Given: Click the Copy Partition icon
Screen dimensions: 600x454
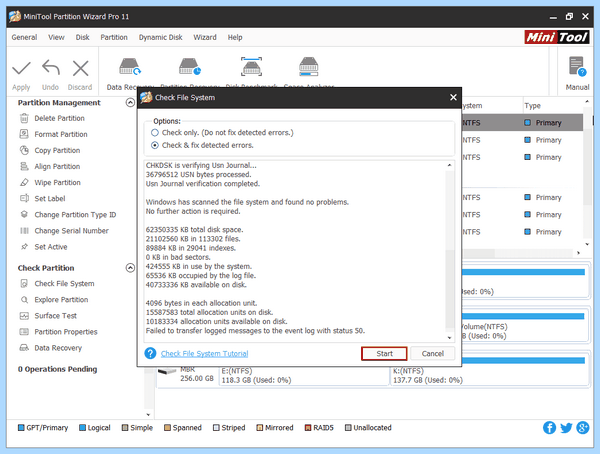Looking at the screenshot, I should (x=24, y=150).
